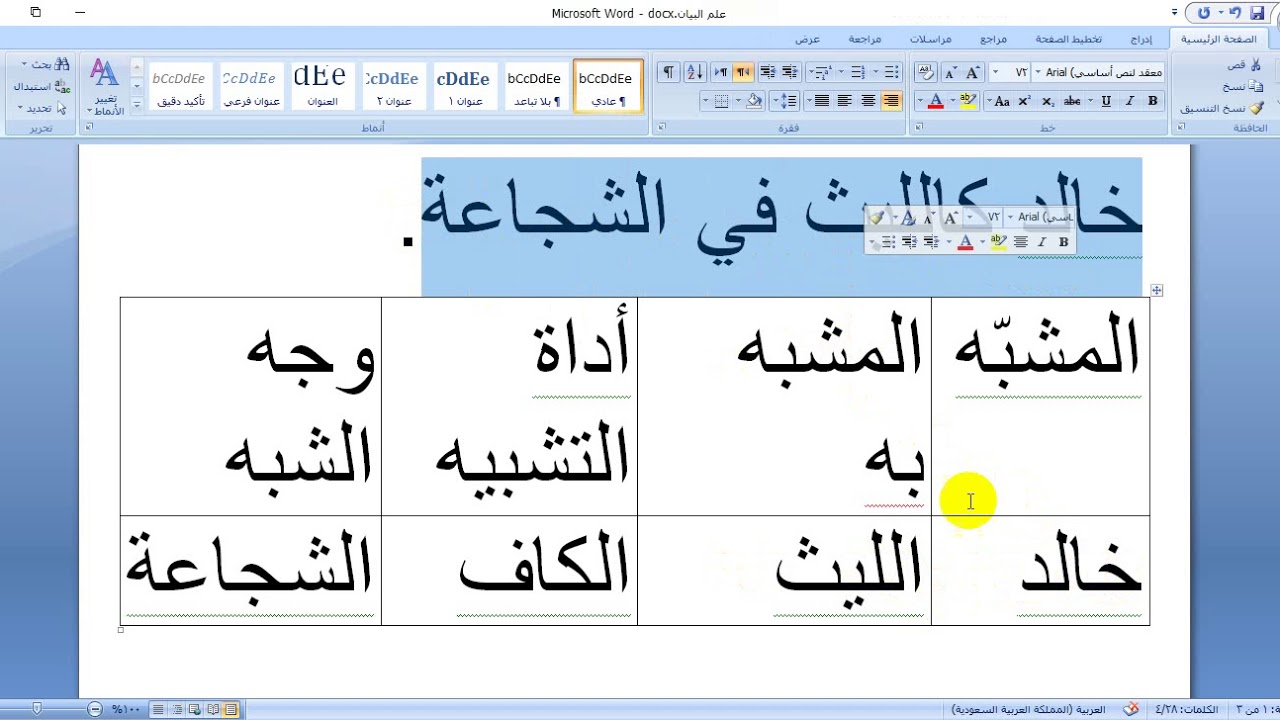Viewport: 1280px width, 720px height.
Task: Click Bold on the floating mini toolbar
Action: (x=1063, y=242)
